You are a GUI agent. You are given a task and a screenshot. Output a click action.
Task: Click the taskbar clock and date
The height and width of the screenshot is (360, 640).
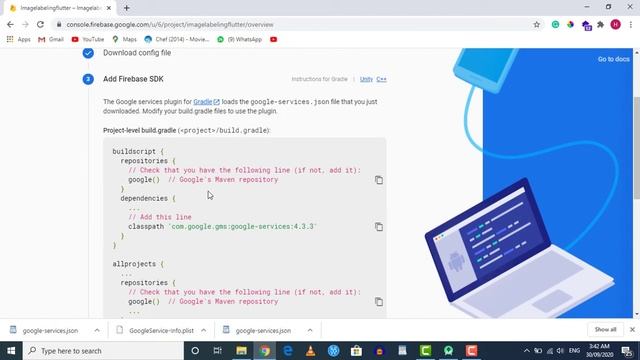600,351
